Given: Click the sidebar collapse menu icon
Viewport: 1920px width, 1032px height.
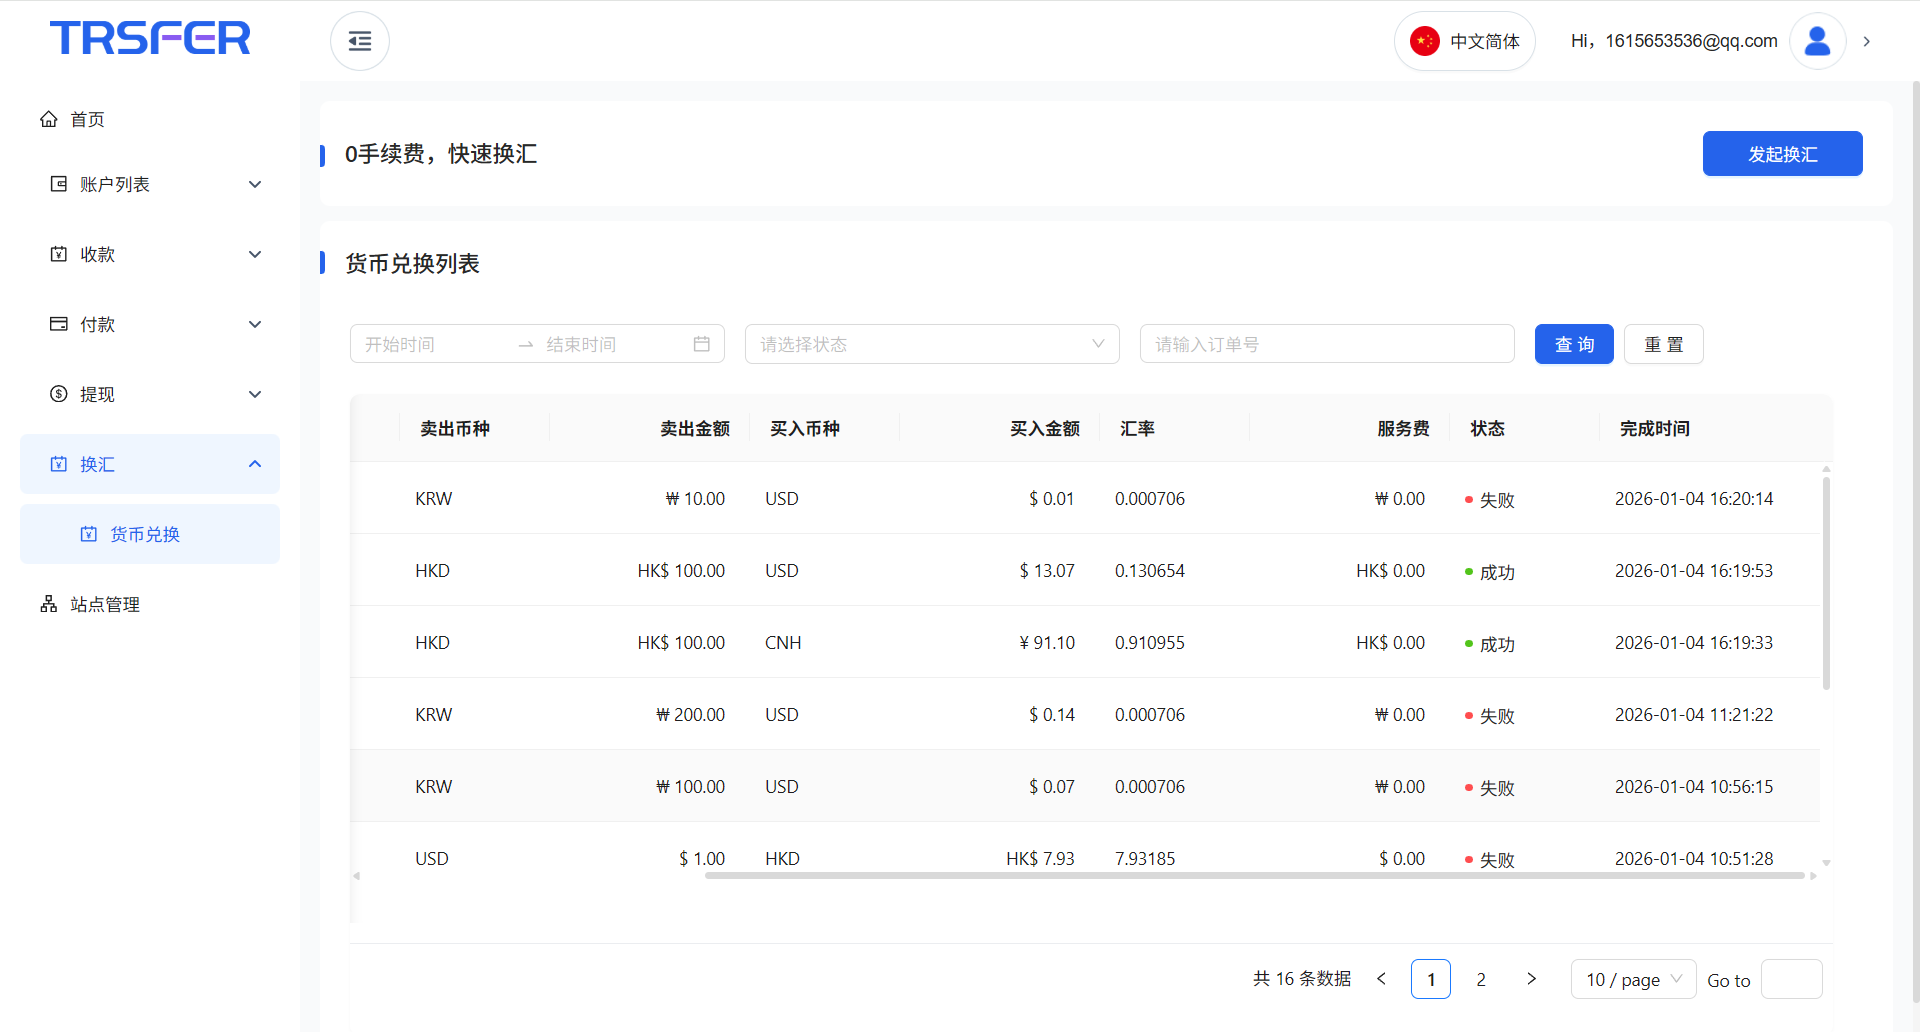Looking at the screenshot, I should [x=359, y=41].
